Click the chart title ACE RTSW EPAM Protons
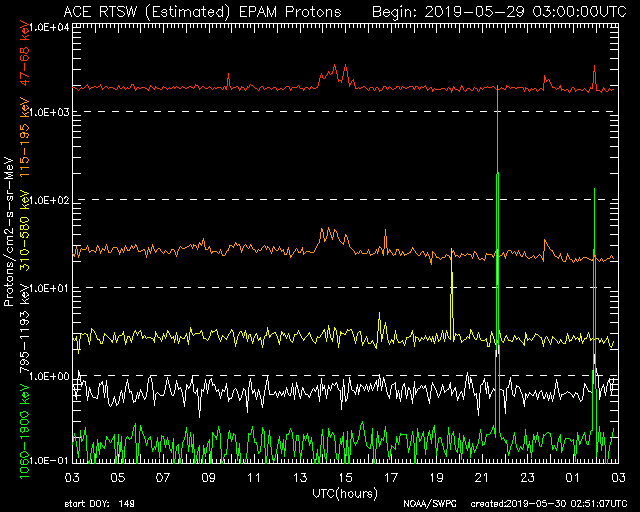 tap(201, 12)
